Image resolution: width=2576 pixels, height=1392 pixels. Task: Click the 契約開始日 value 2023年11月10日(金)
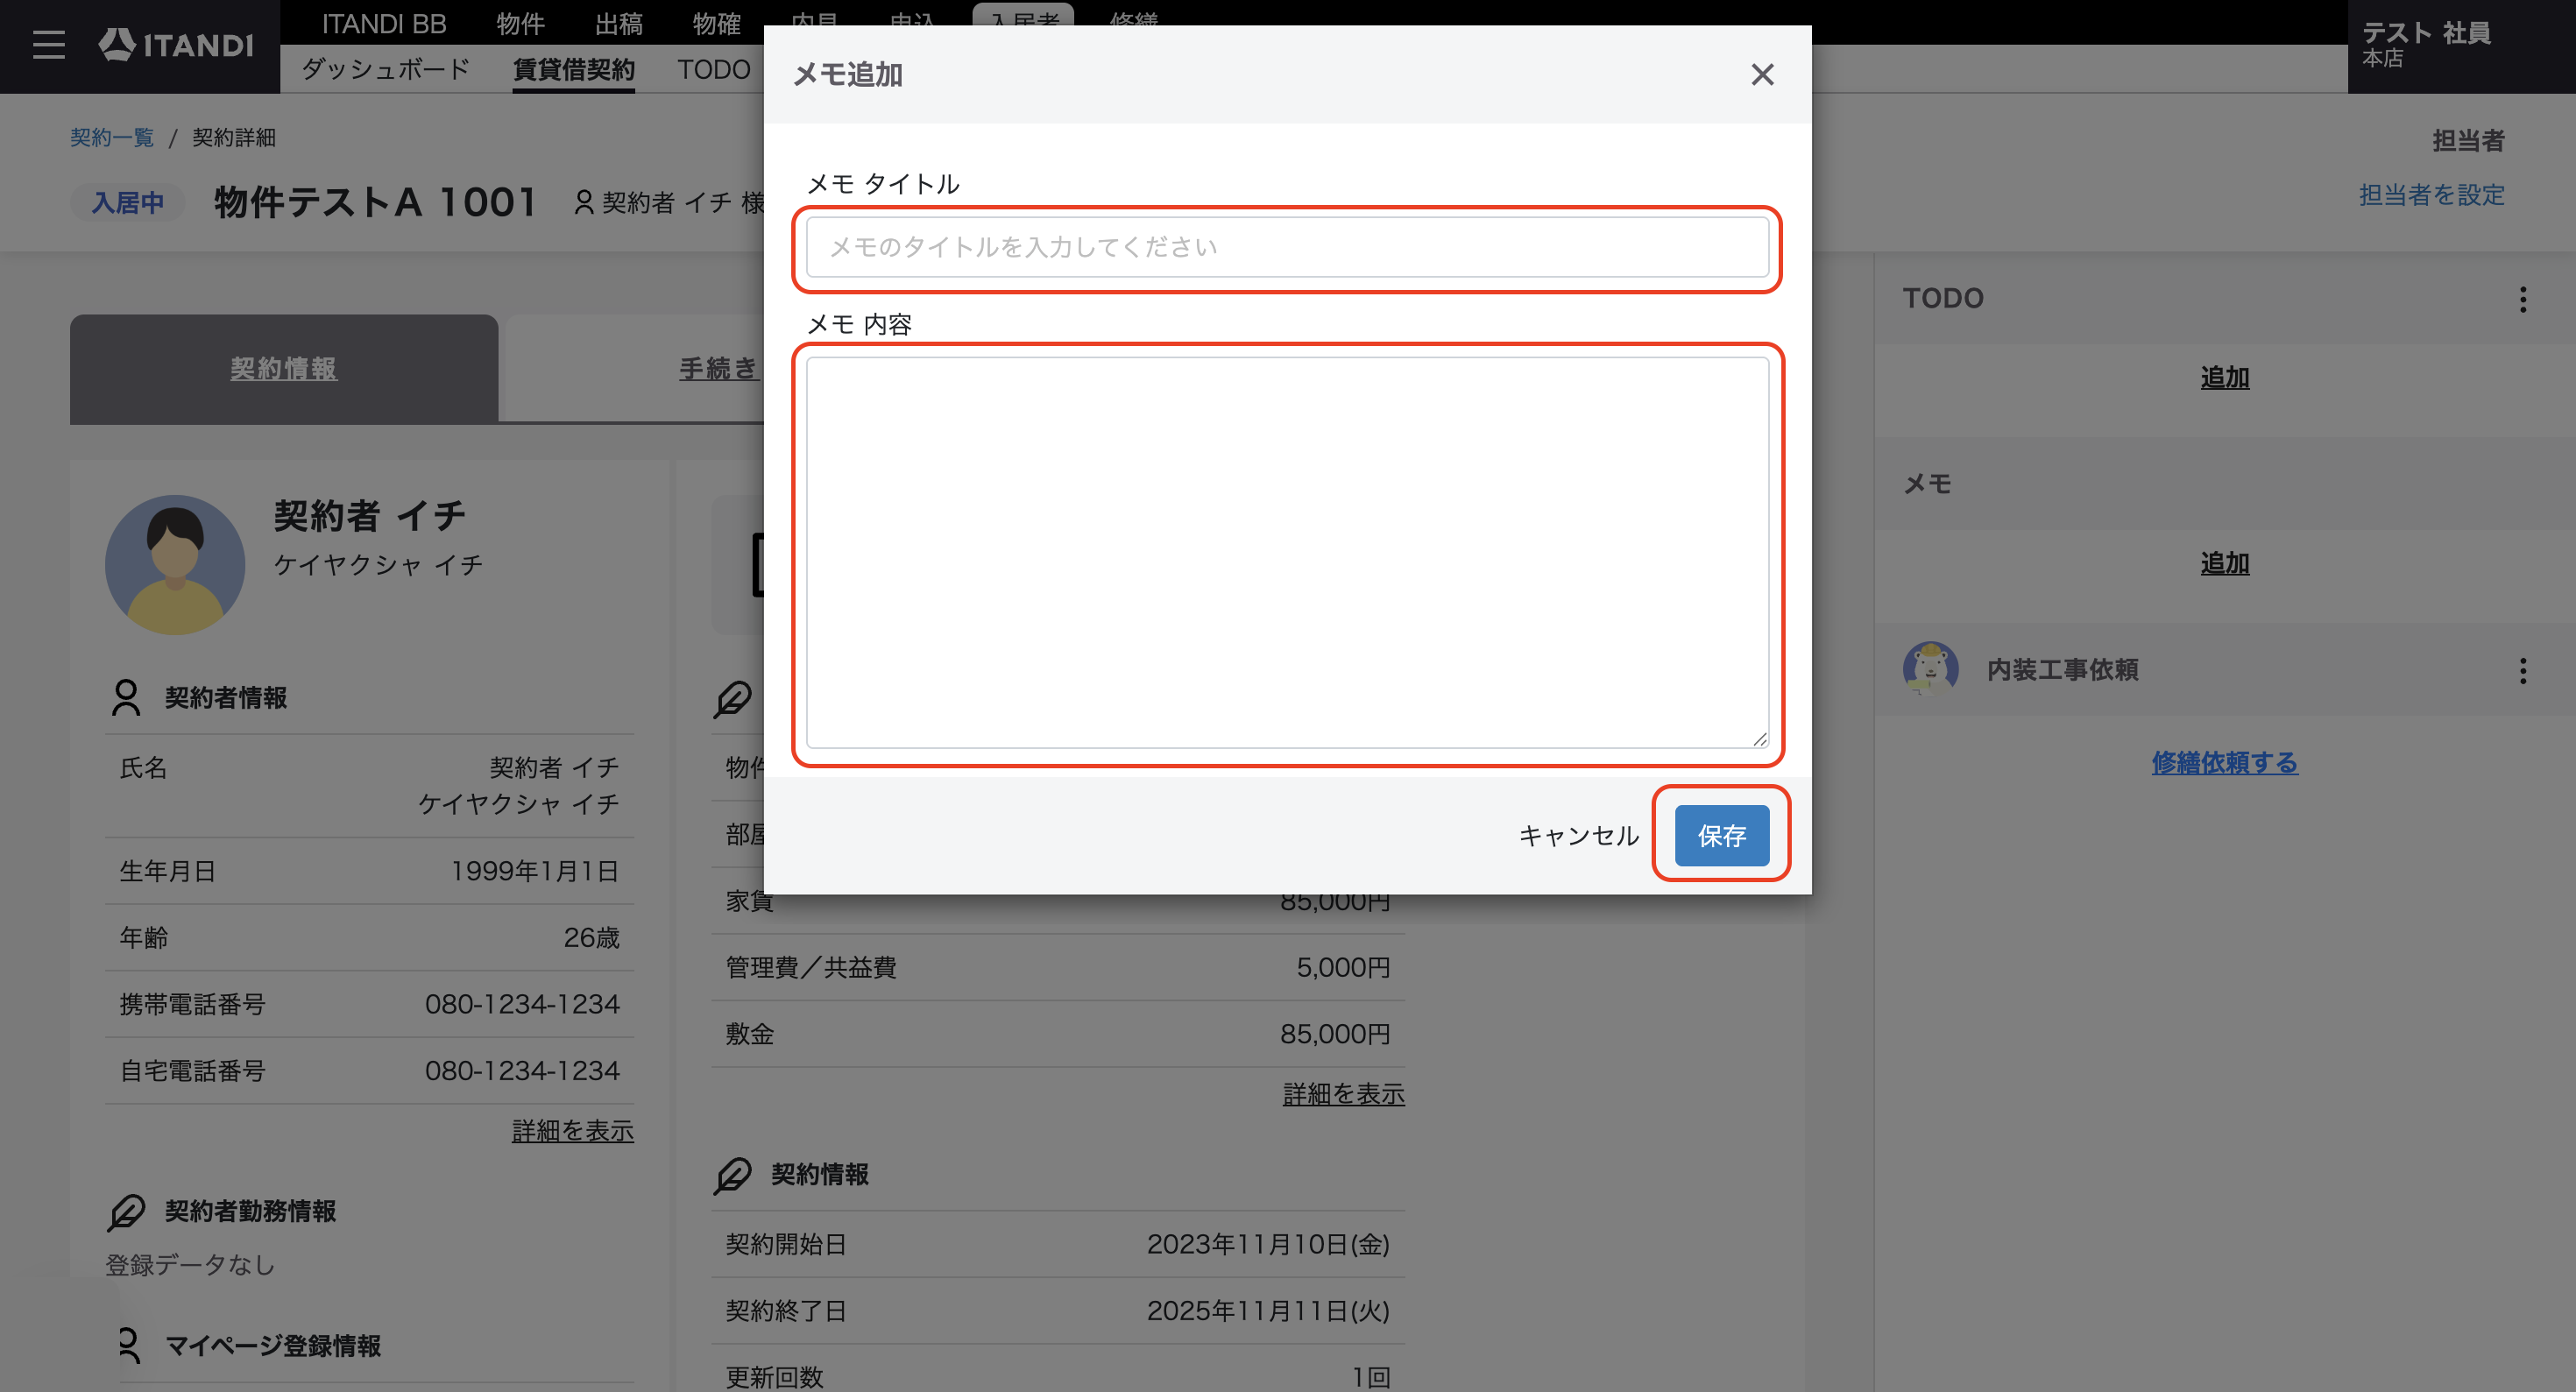point(1268,1245)
